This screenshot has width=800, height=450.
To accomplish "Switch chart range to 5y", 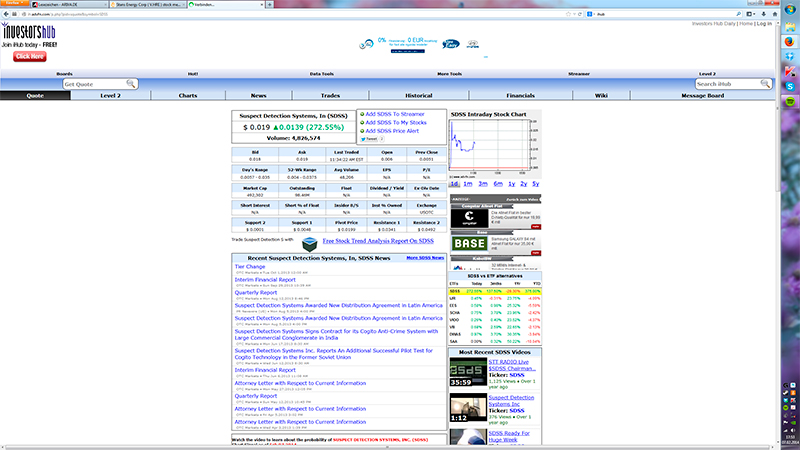I will coord(536,183).
